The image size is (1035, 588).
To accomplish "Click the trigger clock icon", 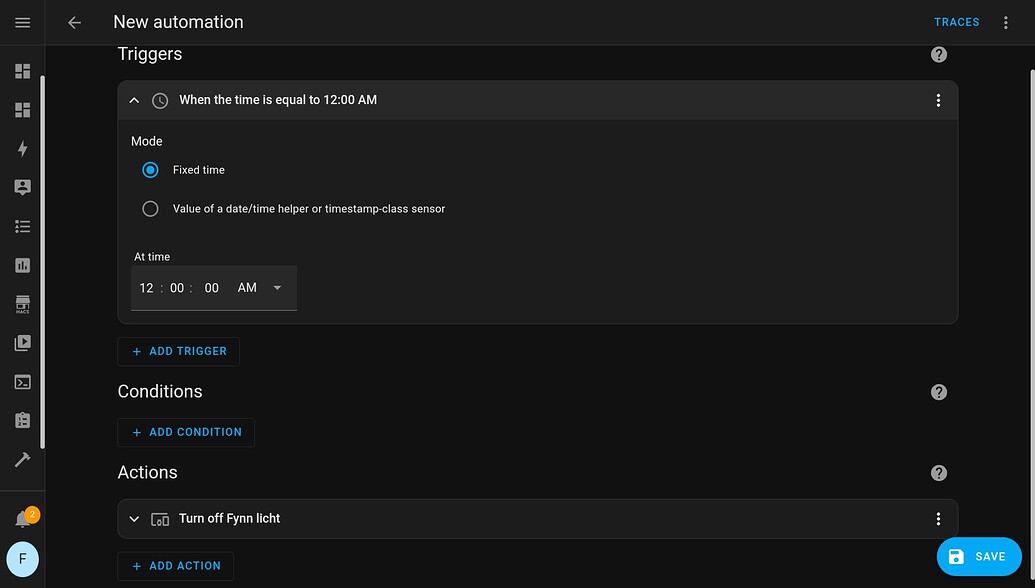I will [159, 100].
